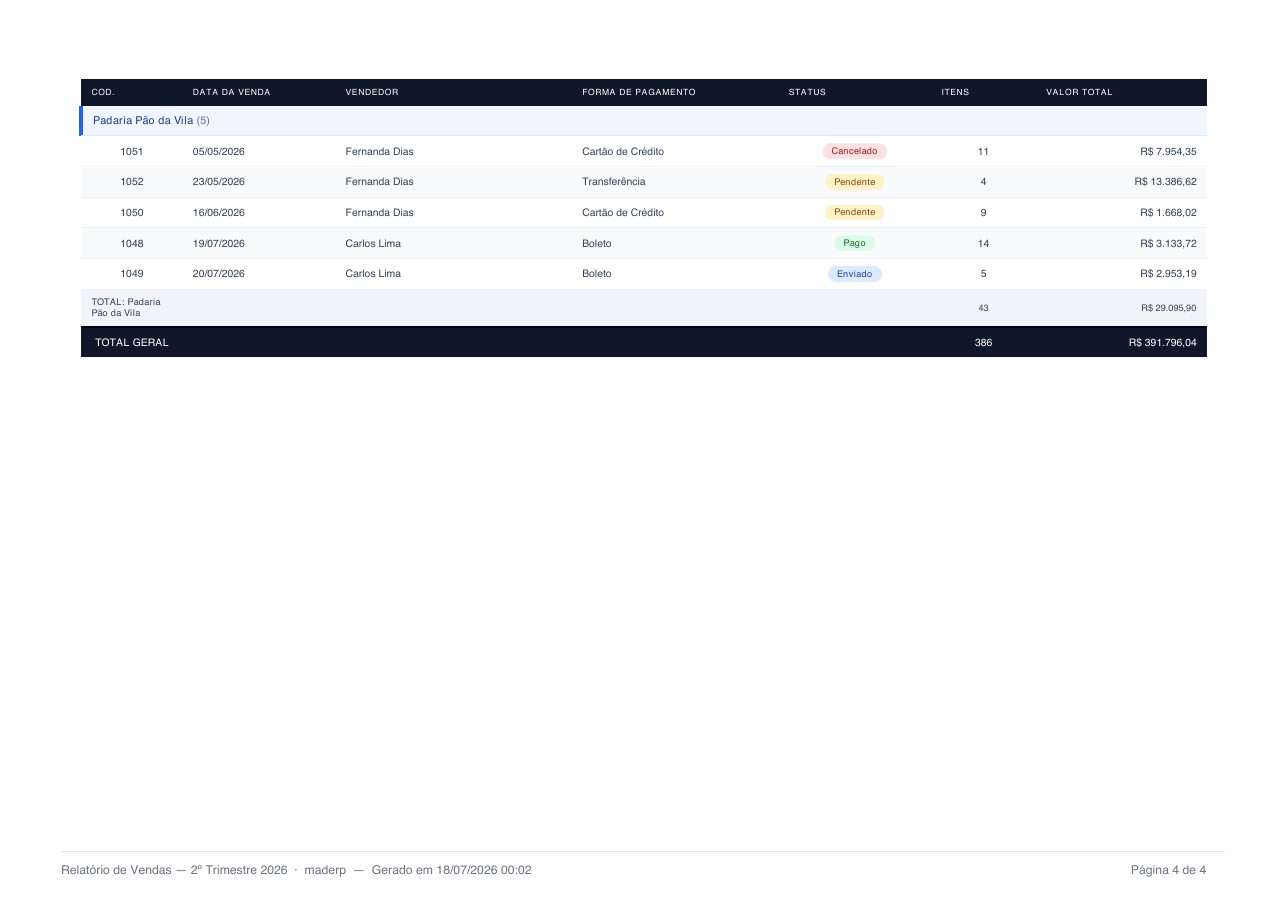The image size is (1287, 910).
Task: Click the Pago status badge
Action: (x=854, y=243)
